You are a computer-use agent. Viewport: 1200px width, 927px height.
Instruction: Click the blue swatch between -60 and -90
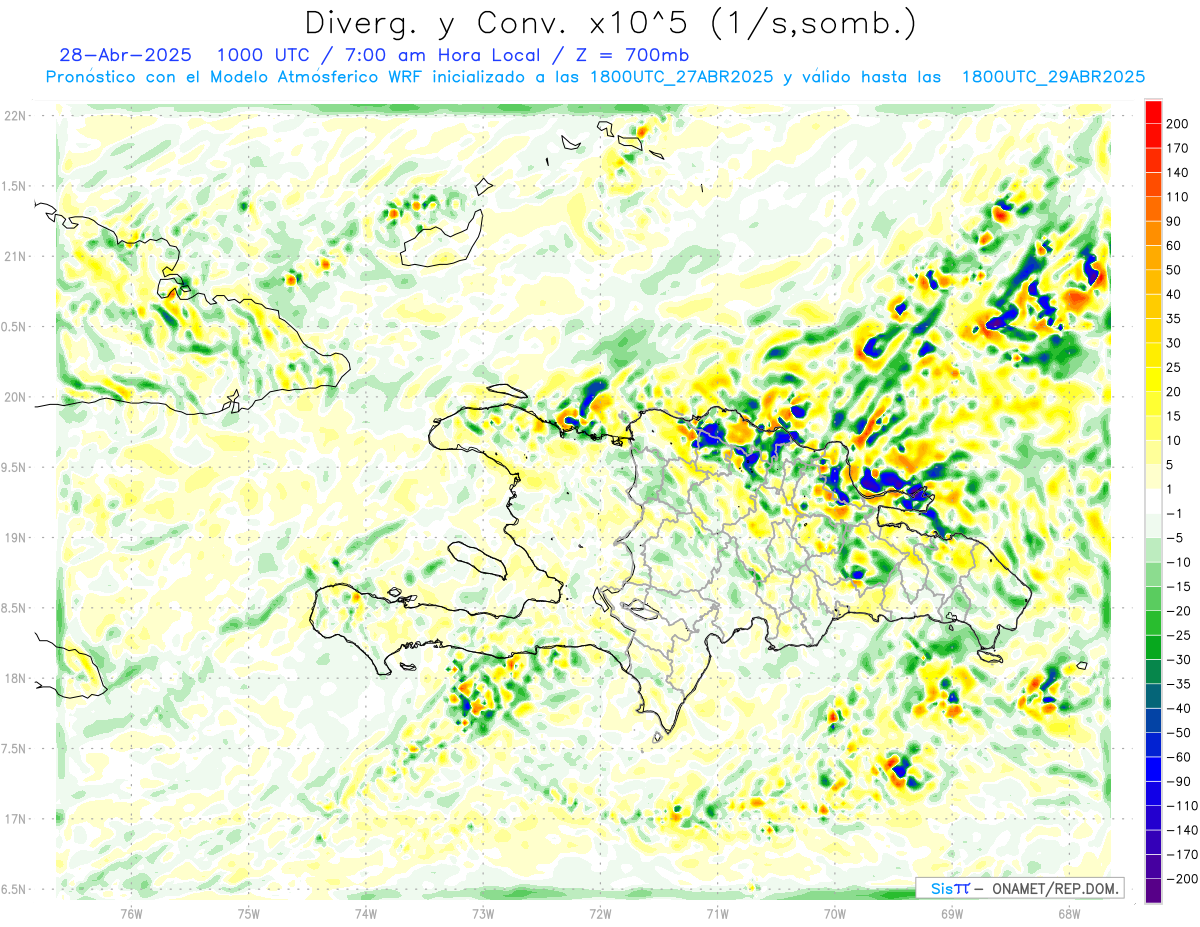1153,770
